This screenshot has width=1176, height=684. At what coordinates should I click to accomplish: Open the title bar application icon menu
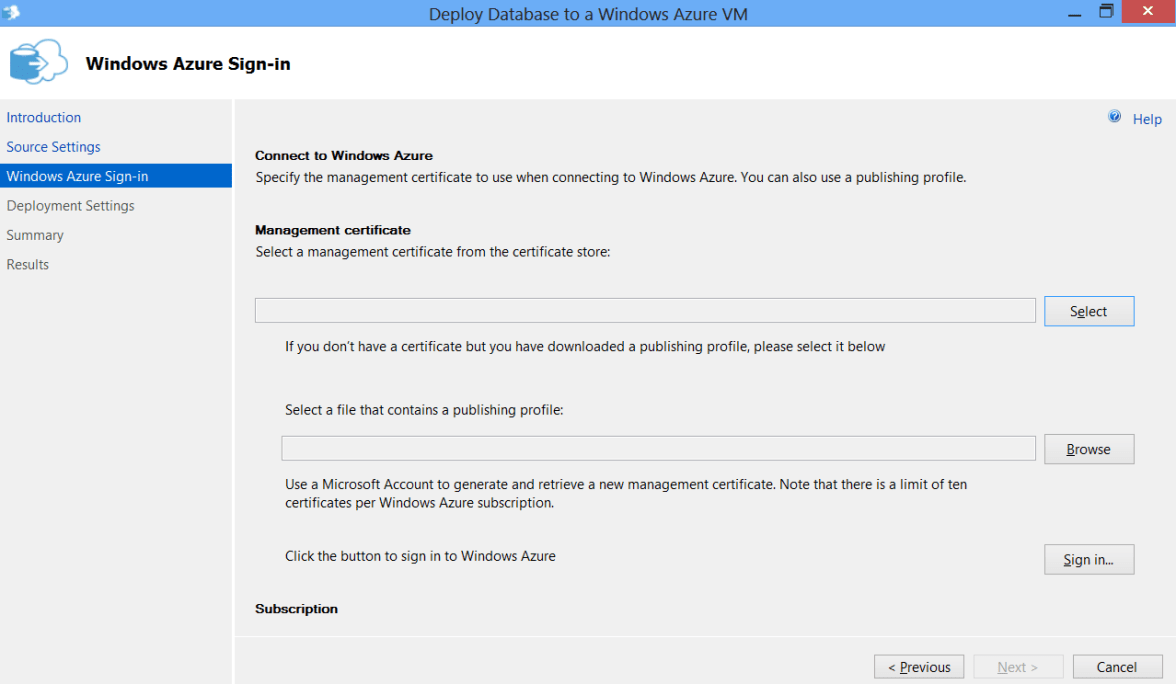click(12, 12)
